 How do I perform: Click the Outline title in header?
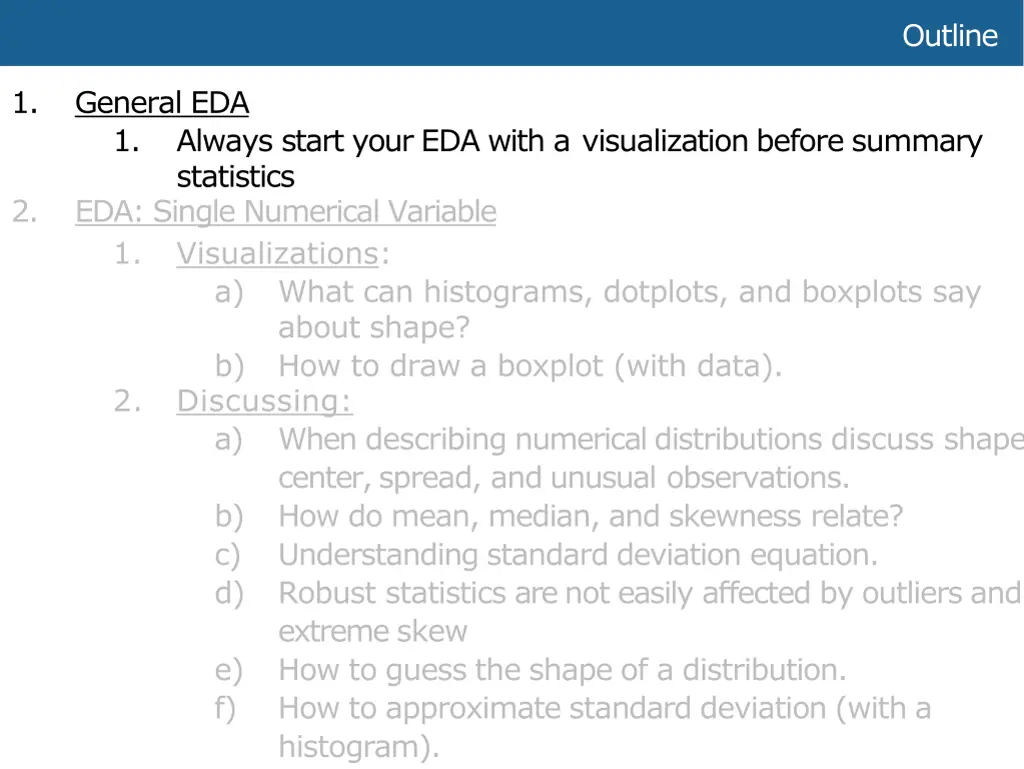[x=950, y=36]
